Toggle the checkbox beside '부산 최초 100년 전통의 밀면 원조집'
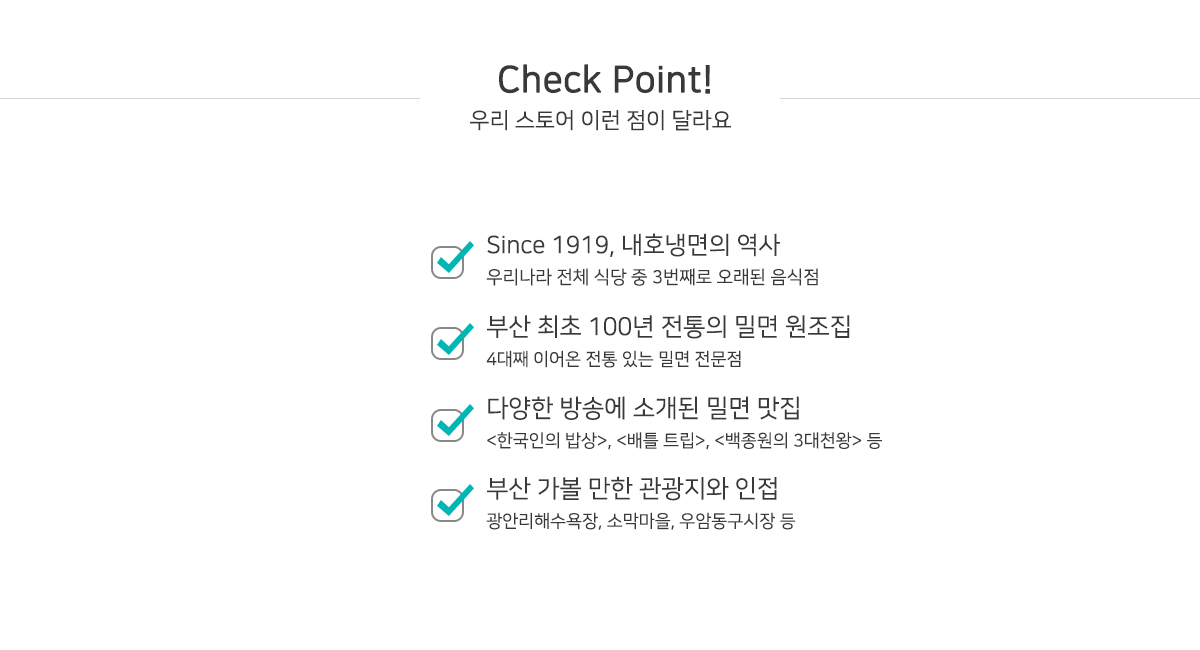Viewport: 1200px width, 650px height. point(448,343)
